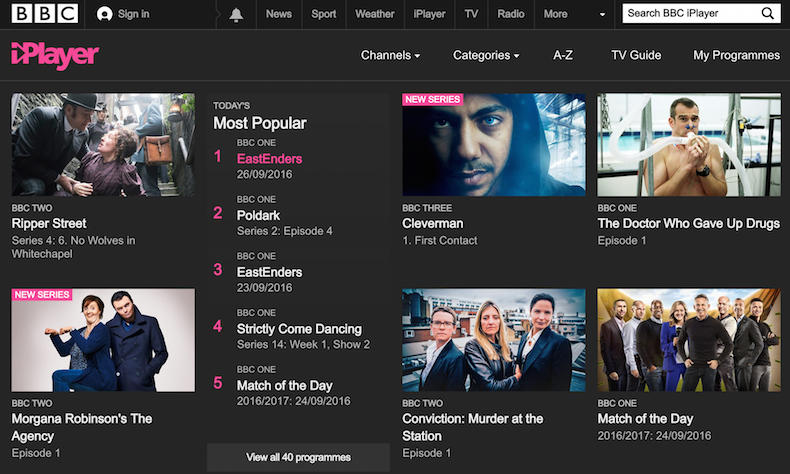This screenshot has width=790, height=474.
Task: Open News in top bar
Action: [x=279, y=14]
